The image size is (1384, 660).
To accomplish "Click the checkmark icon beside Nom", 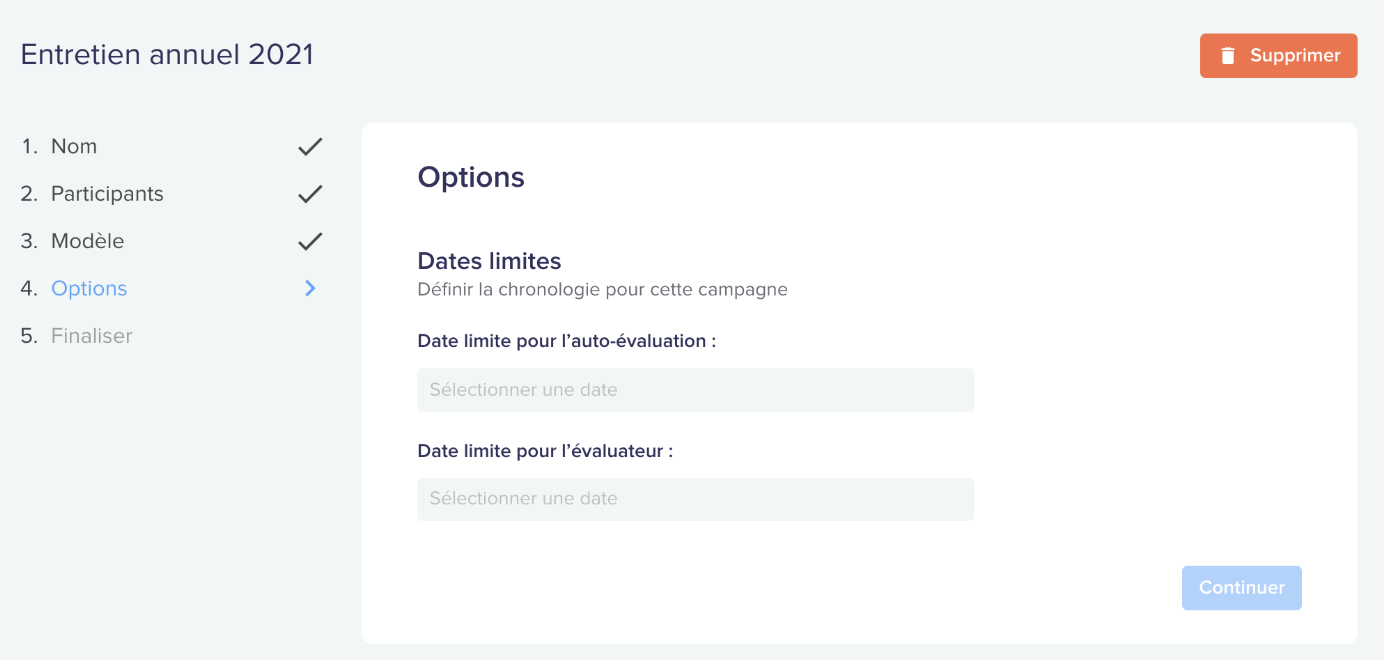I will coord(310,147).
